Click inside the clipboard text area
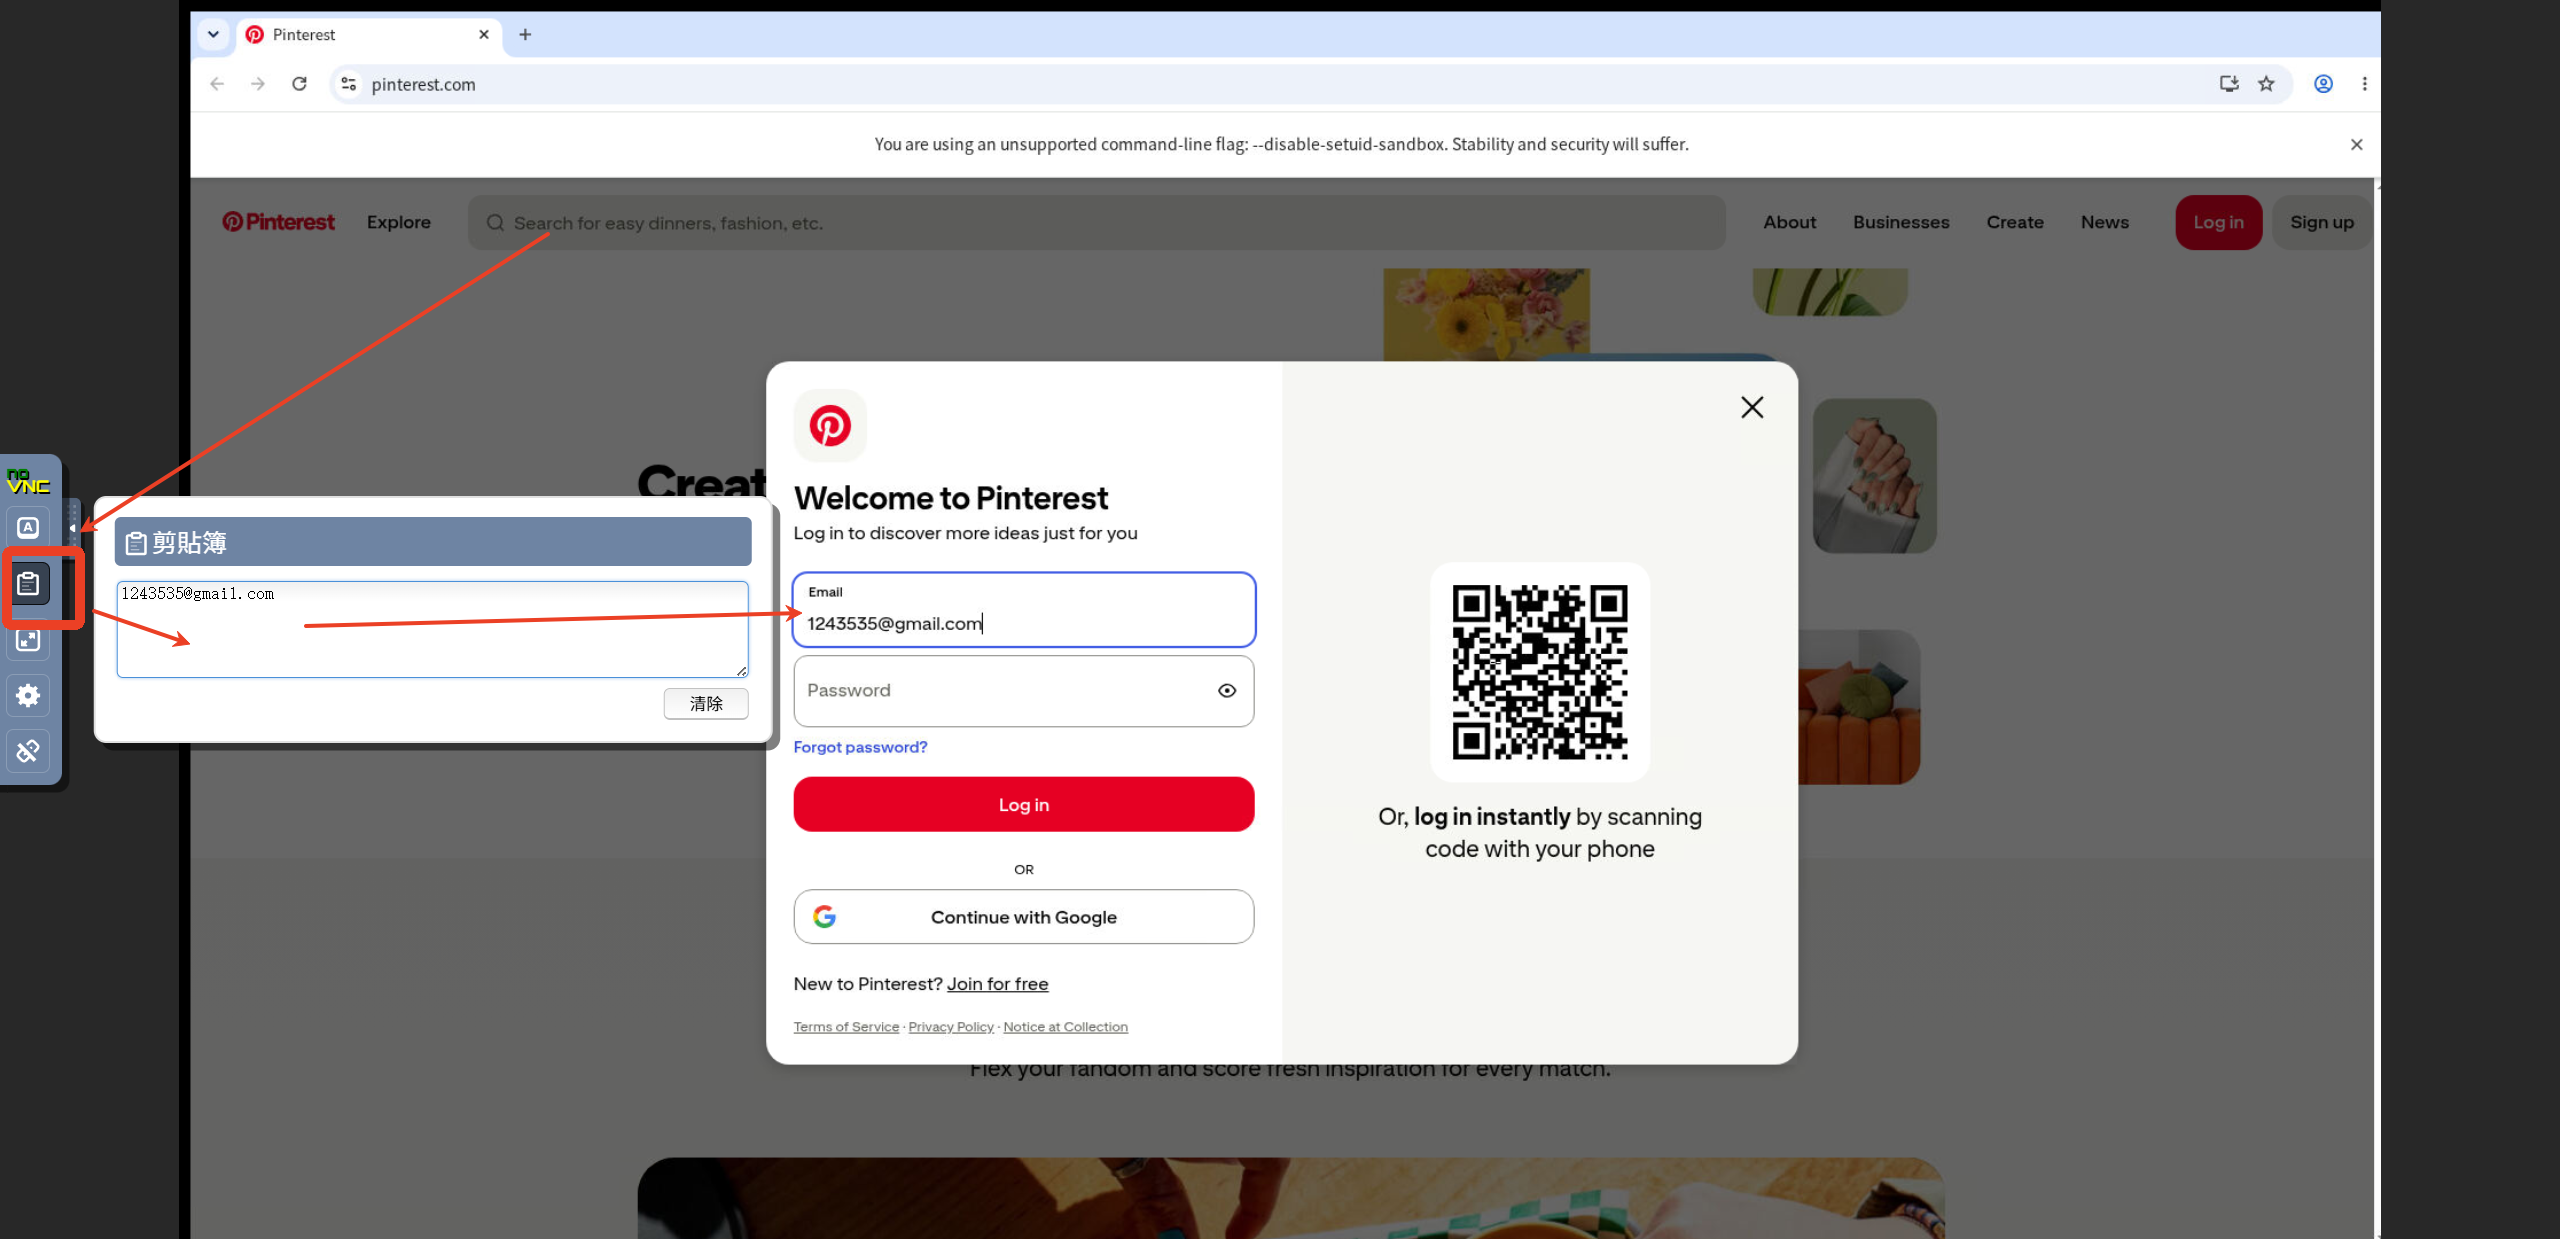 (432, 629)
